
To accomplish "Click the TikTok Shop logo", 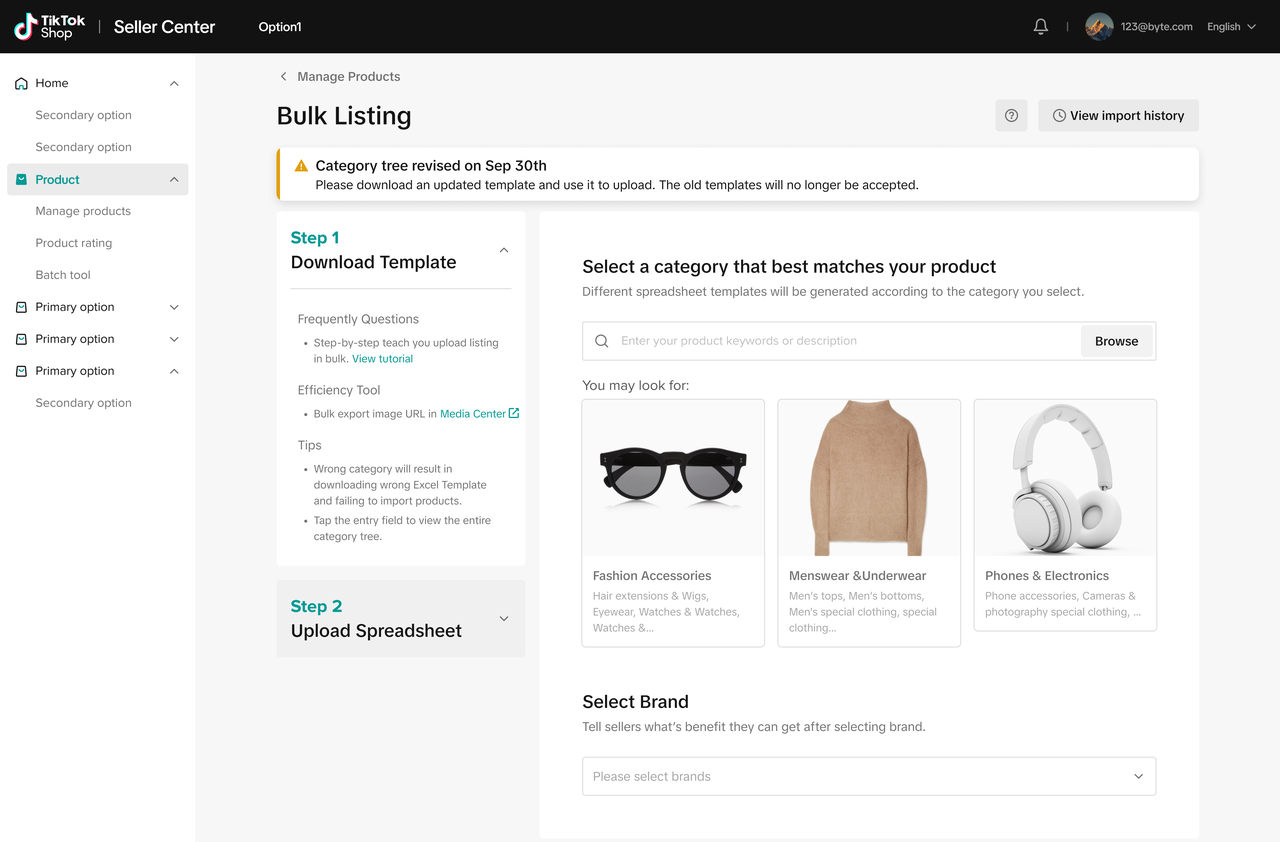I will [50, 27].
